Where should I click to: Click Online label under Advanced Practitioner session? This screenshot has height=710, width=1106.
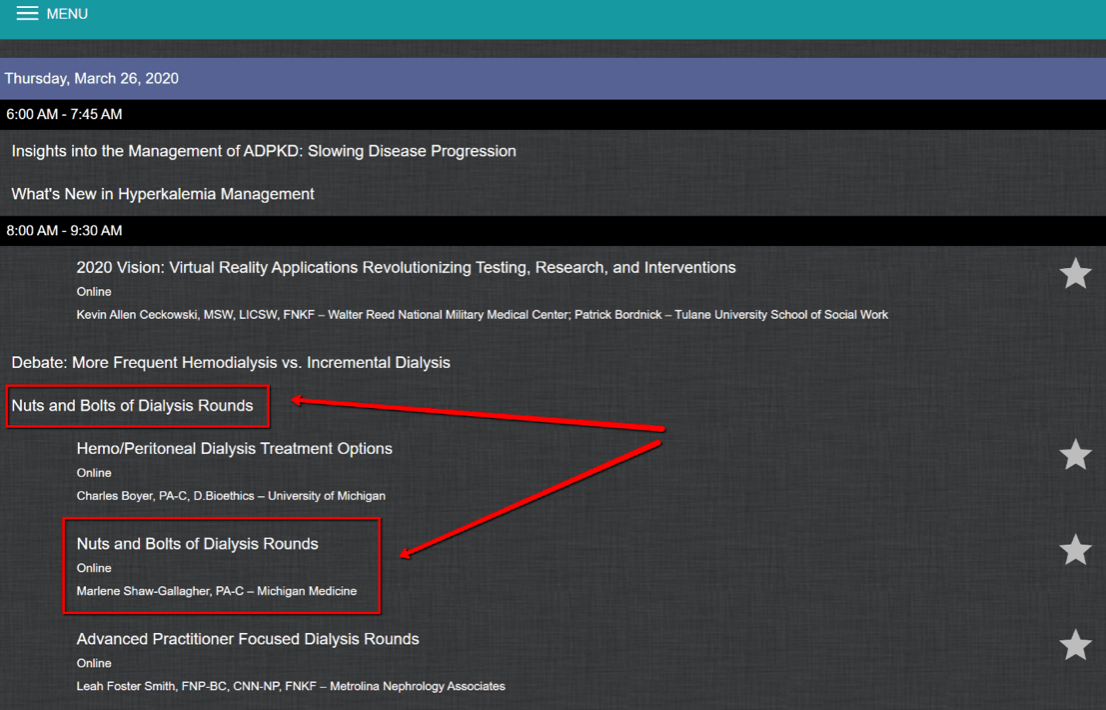(94, 663)
